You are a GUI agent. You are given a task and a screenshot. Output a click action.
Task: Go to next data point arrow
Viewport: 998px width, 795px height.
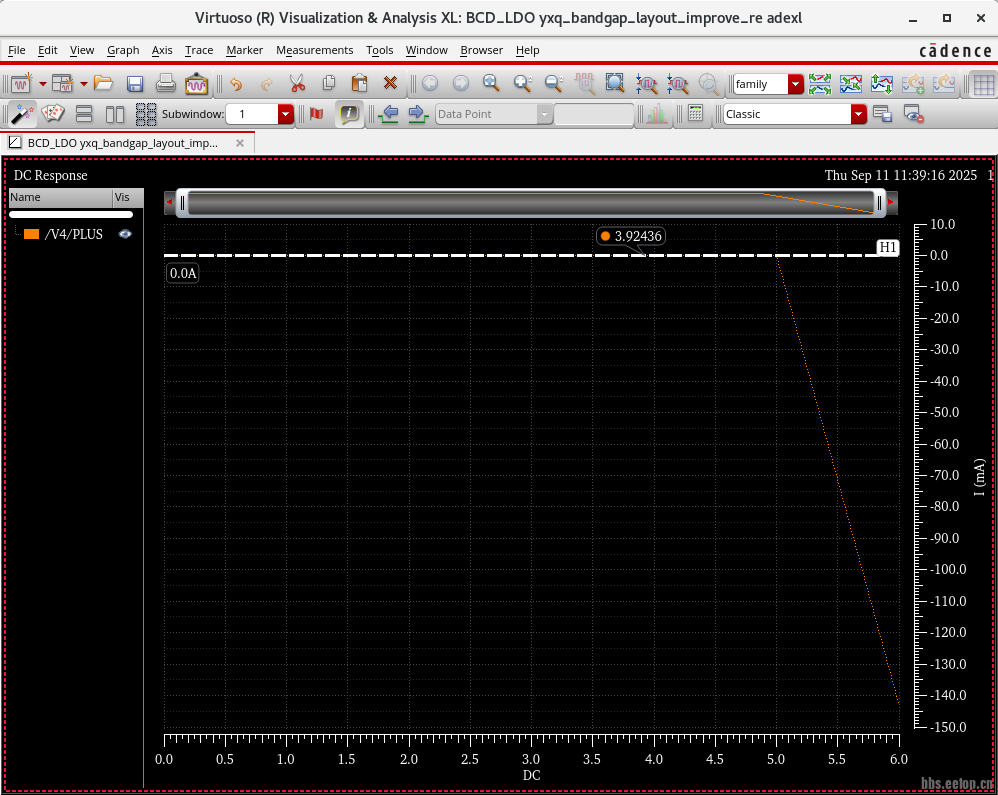pos(418,114)
